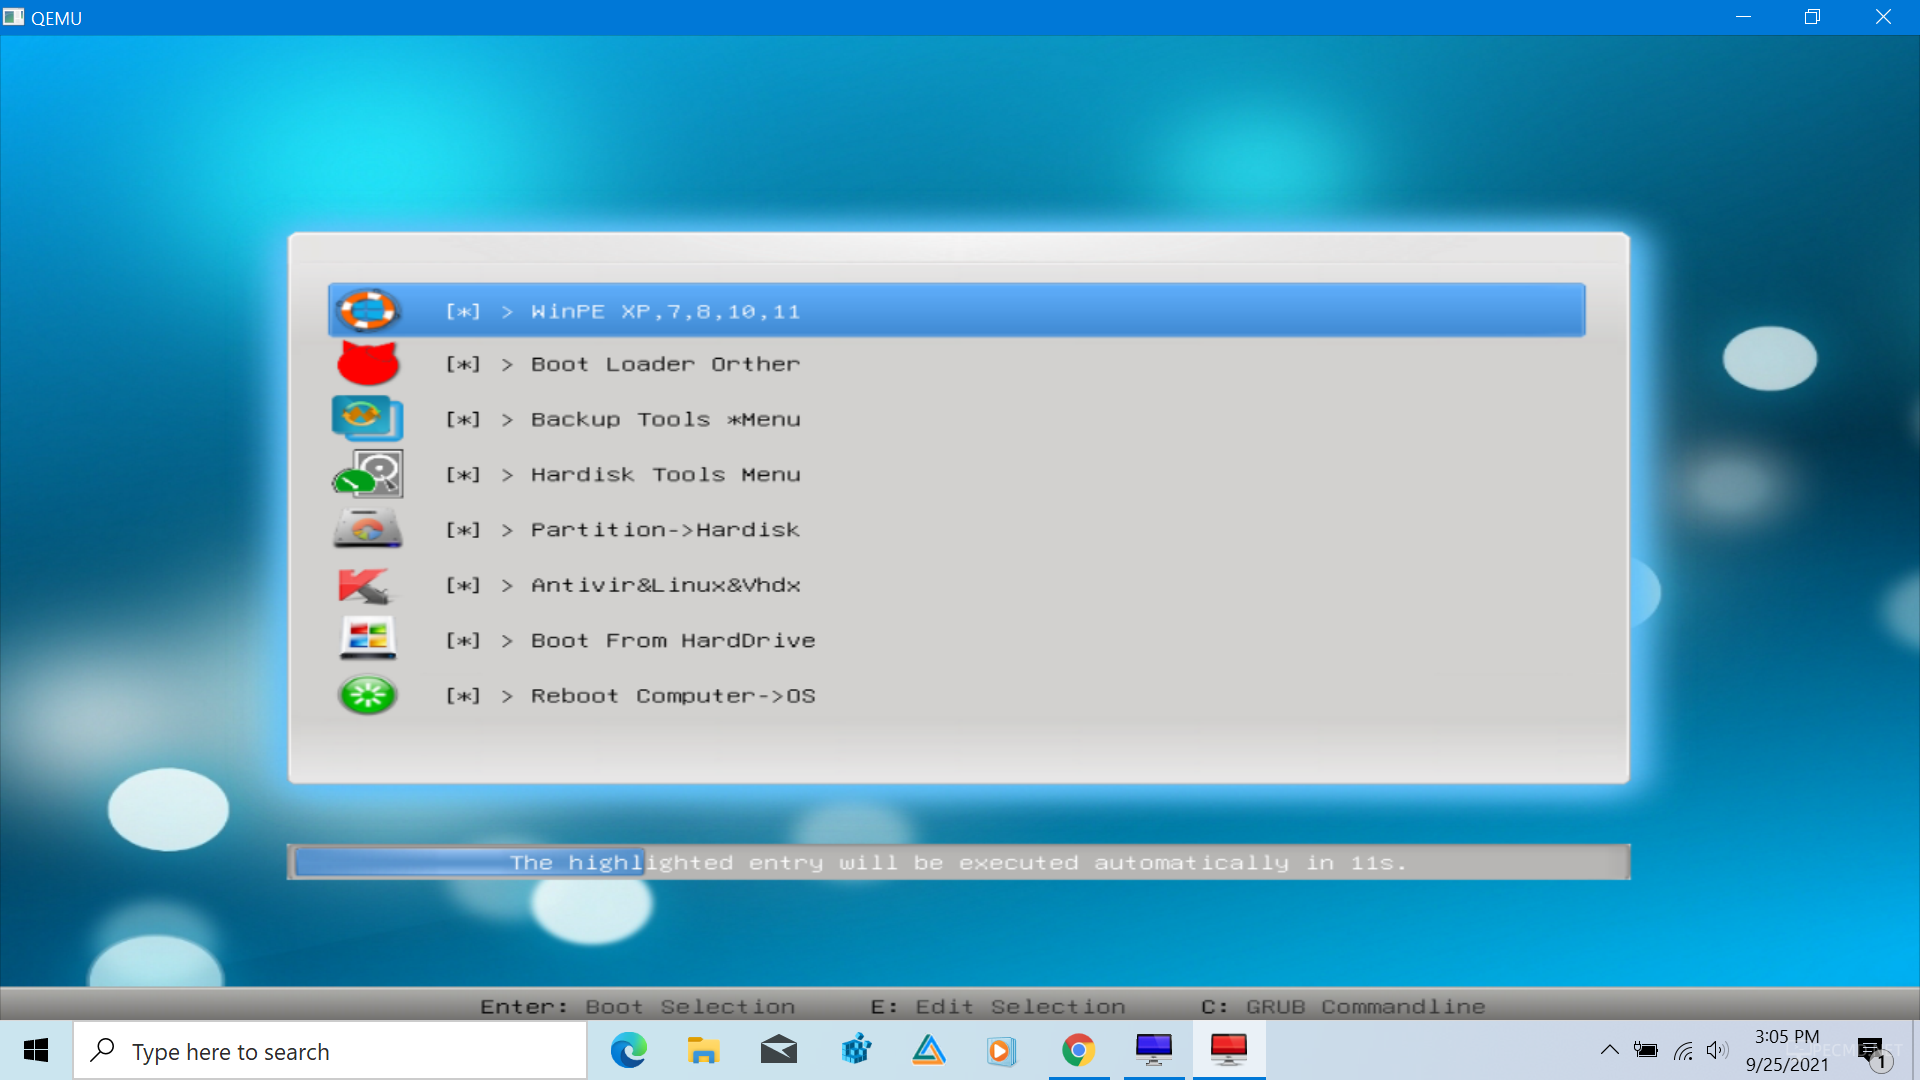Click the Hardisk Tools drive icon
The width and height of the screenshot is (1920, 1080).
367,473
